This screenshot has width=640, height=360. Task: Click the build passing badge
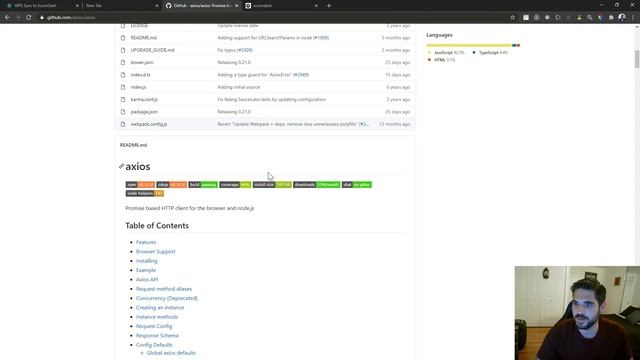pos(203,185)
